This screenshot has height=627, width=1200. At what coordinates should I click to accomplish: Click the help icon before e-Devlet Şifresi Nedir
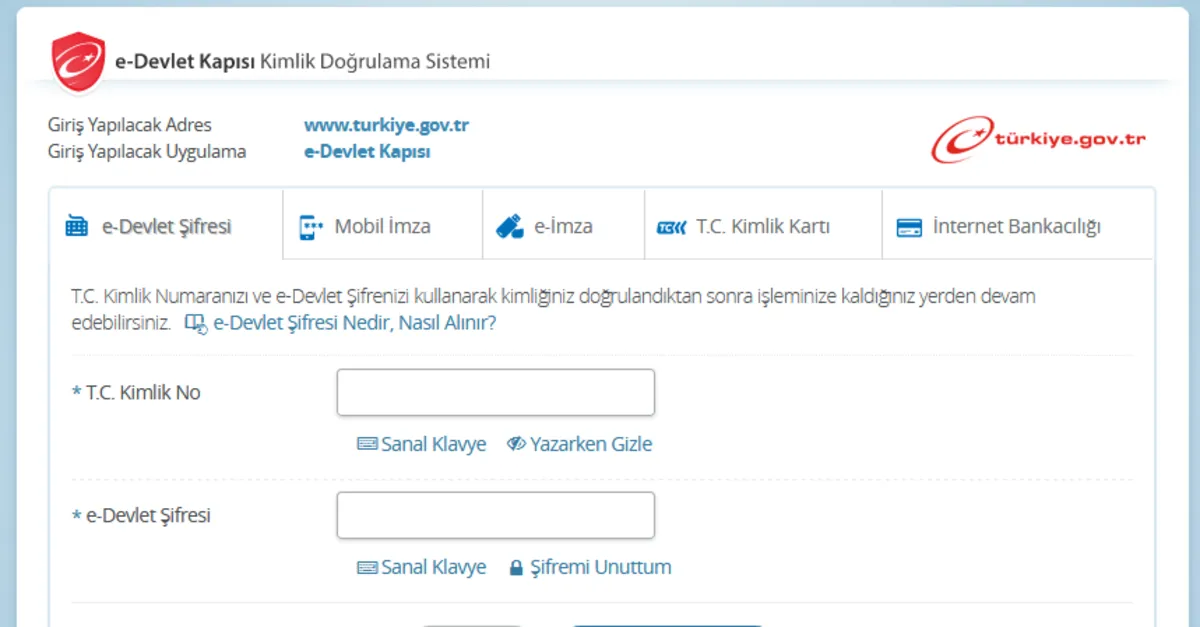coord(196,324)
